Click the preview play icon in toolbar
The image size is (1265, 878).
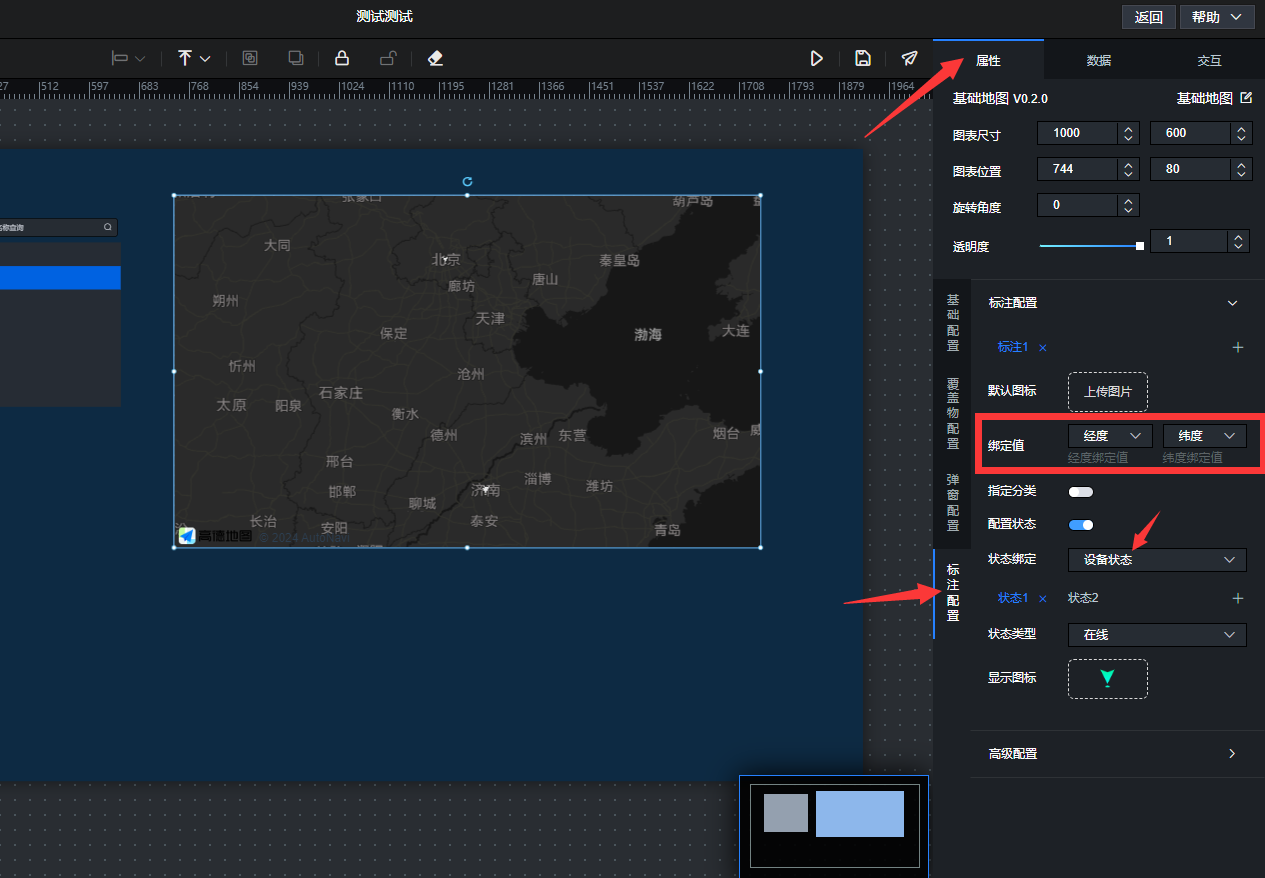coord(817,59)
